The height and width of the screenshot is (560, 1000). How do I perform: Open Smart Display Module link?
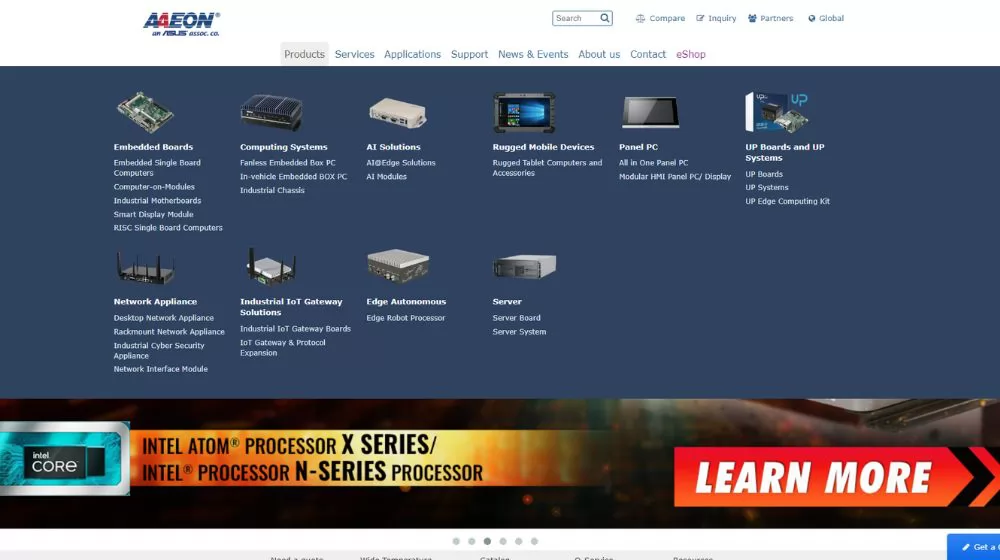click(154, 214)
